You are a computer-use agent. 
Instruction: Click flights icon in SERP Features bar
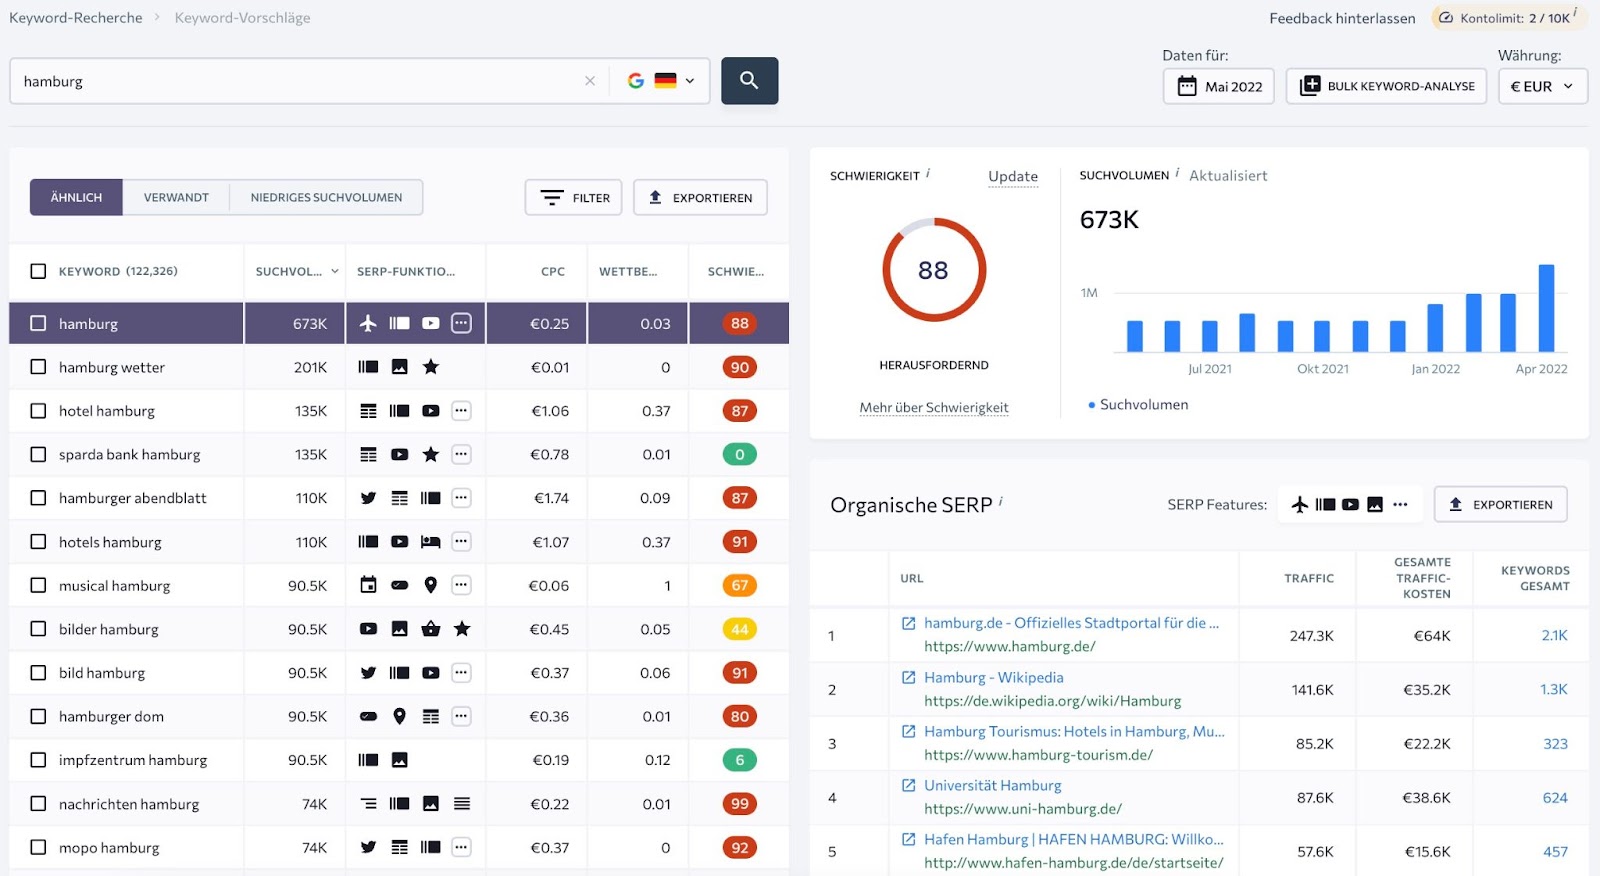[1300, 504]
